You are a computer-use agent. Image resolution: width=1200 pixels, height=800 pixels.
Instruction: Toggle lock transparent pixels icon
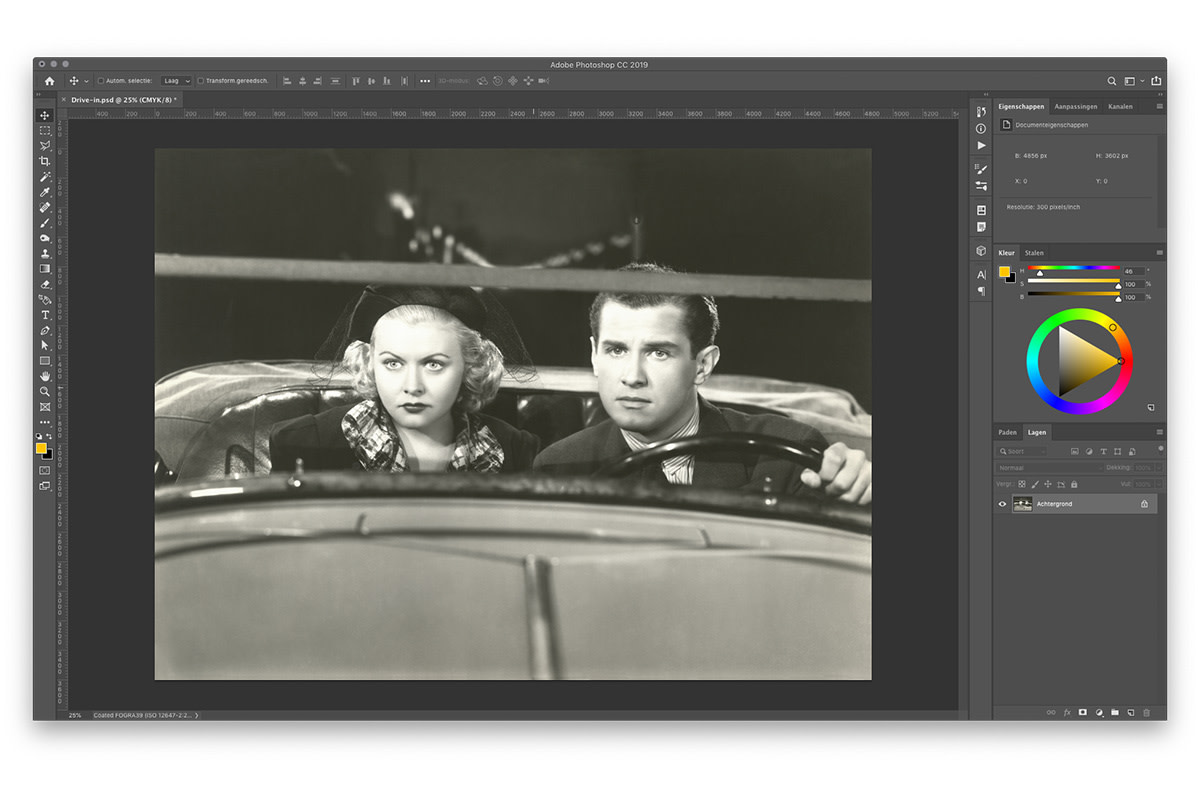tap(1022, 484)
